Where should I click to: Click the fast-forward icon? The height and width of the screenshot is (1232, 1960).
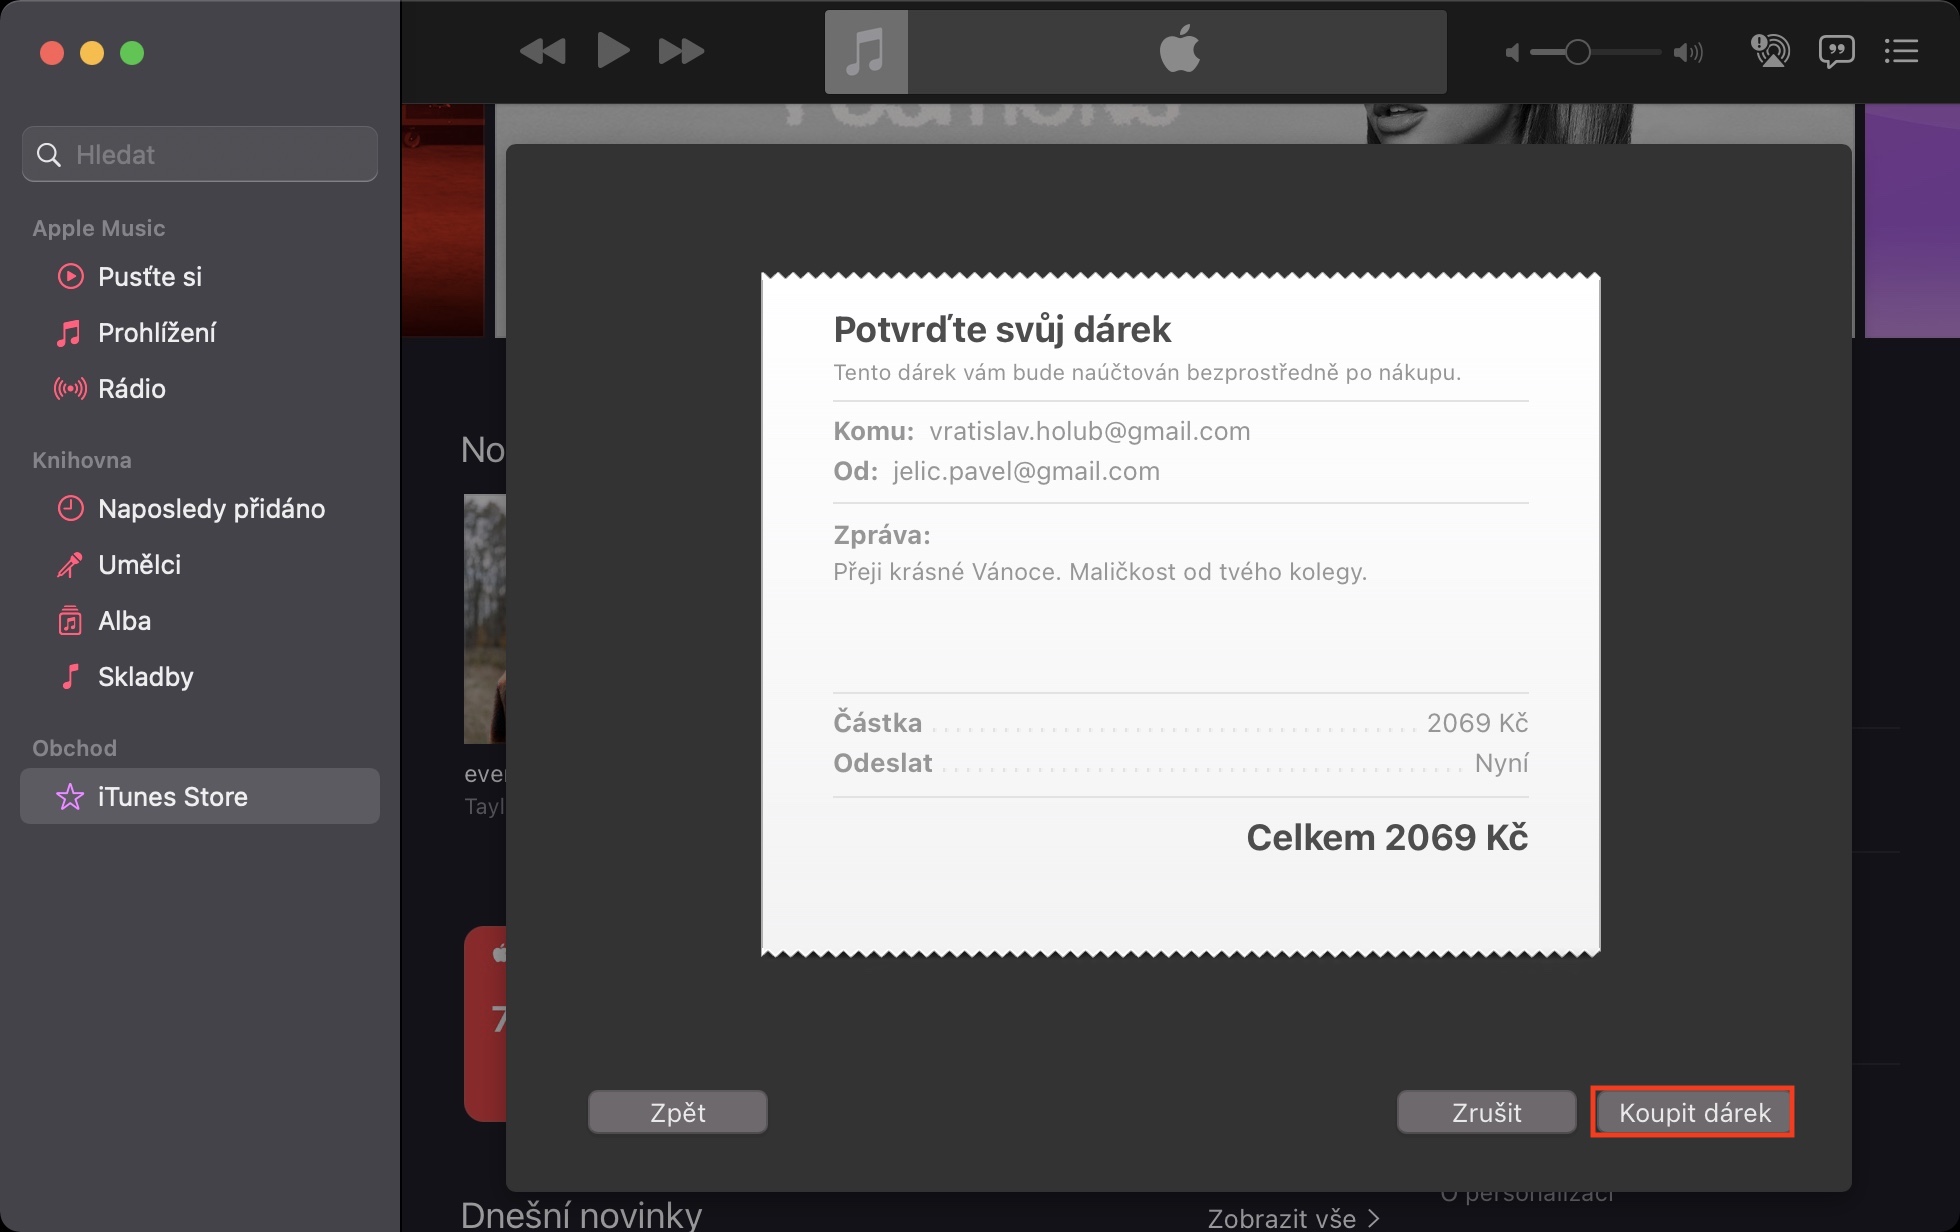[x=681, y=51]
